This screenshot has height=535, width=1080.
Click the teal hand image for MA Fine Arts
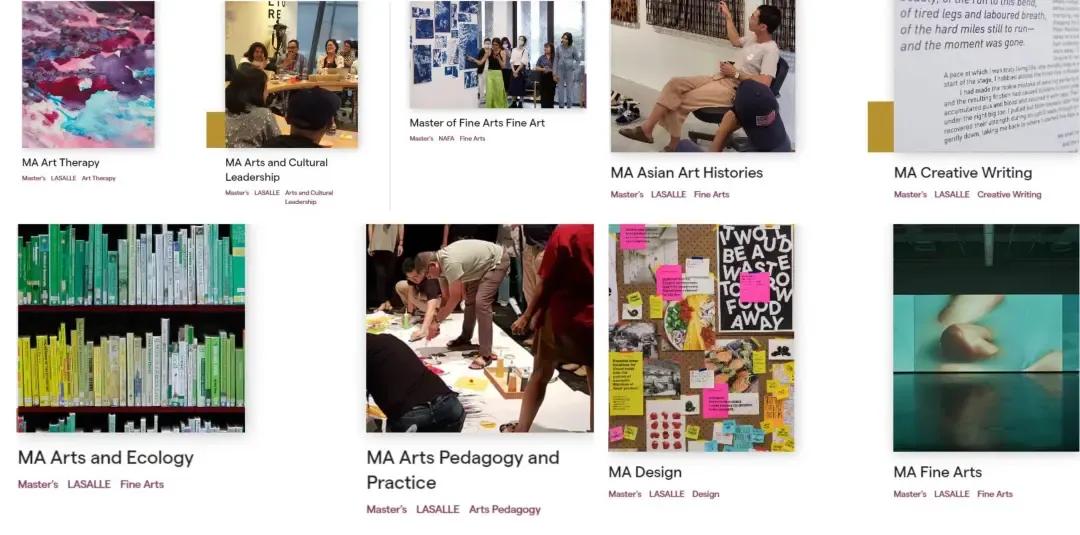tap(986, 337)
